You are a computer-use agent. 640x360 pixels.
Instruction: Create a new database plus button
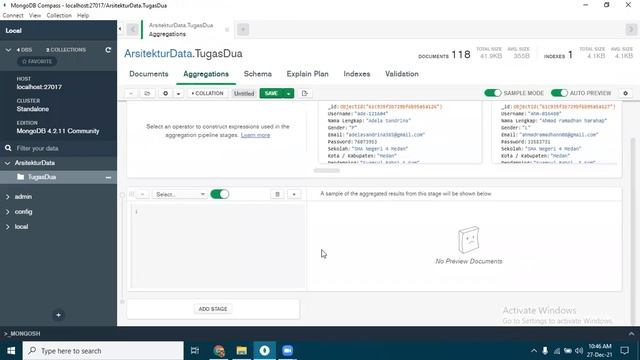(58, 315)
